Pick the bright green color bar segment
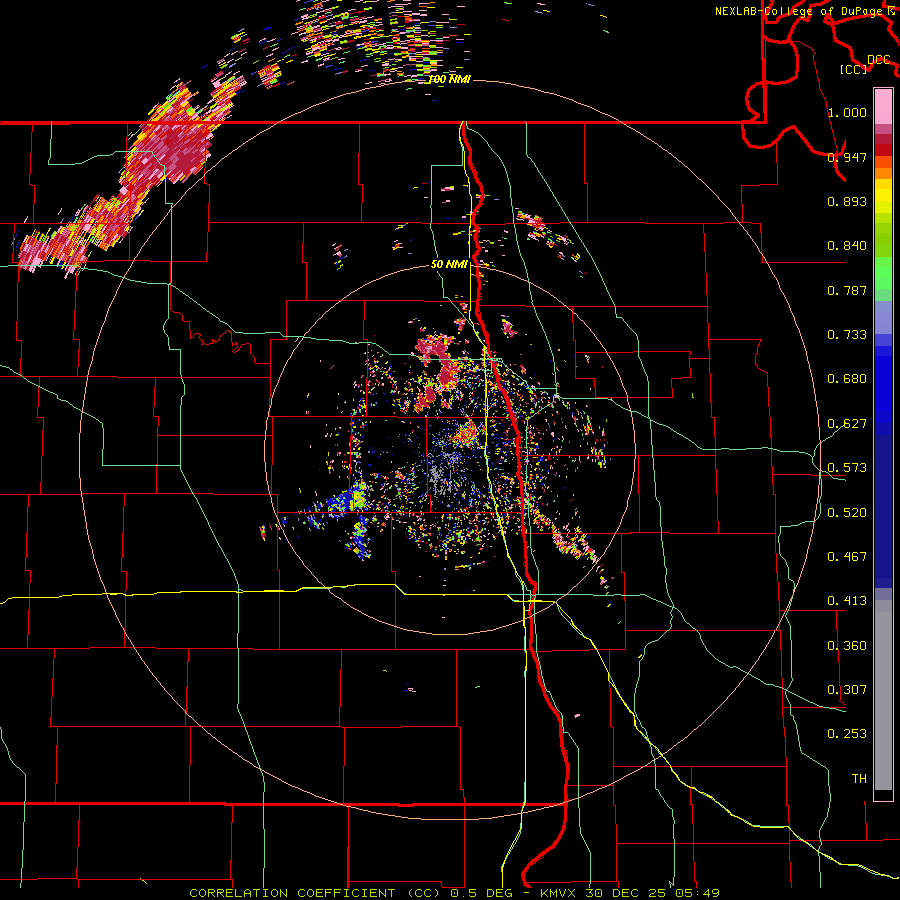 883,273
